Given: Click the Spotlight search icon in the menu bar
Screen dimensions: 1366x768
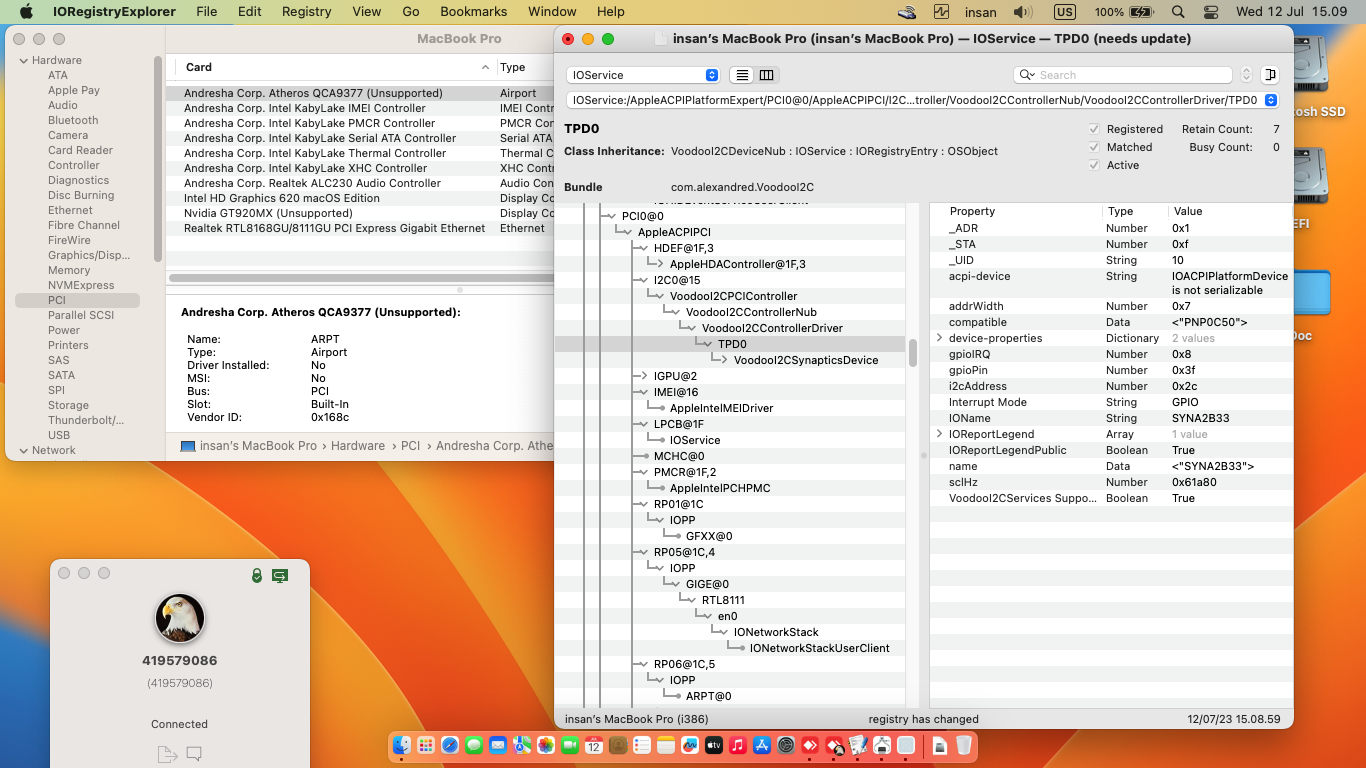Looking at the screenshot, I should pyautogui.click(x=1178, y=12).
